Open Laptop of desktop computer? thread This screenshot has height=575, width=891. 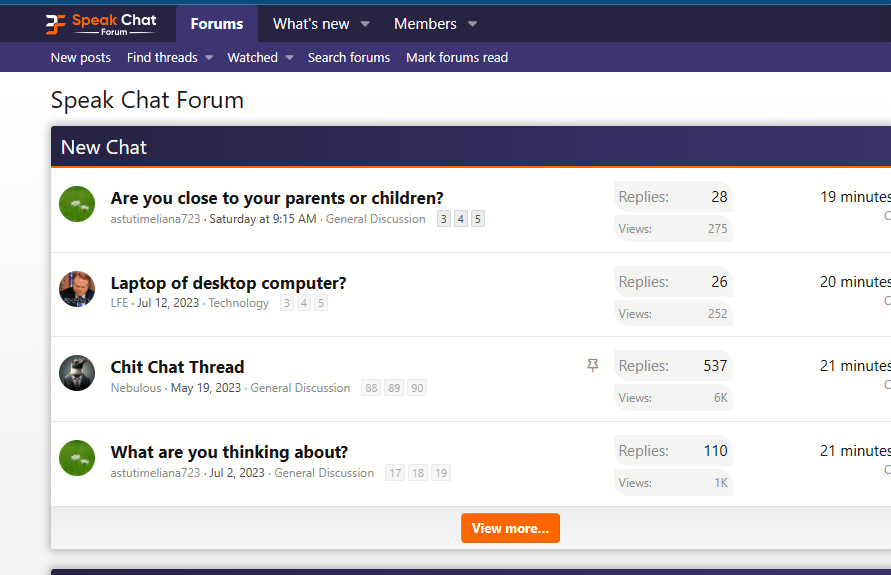point(228,283)
